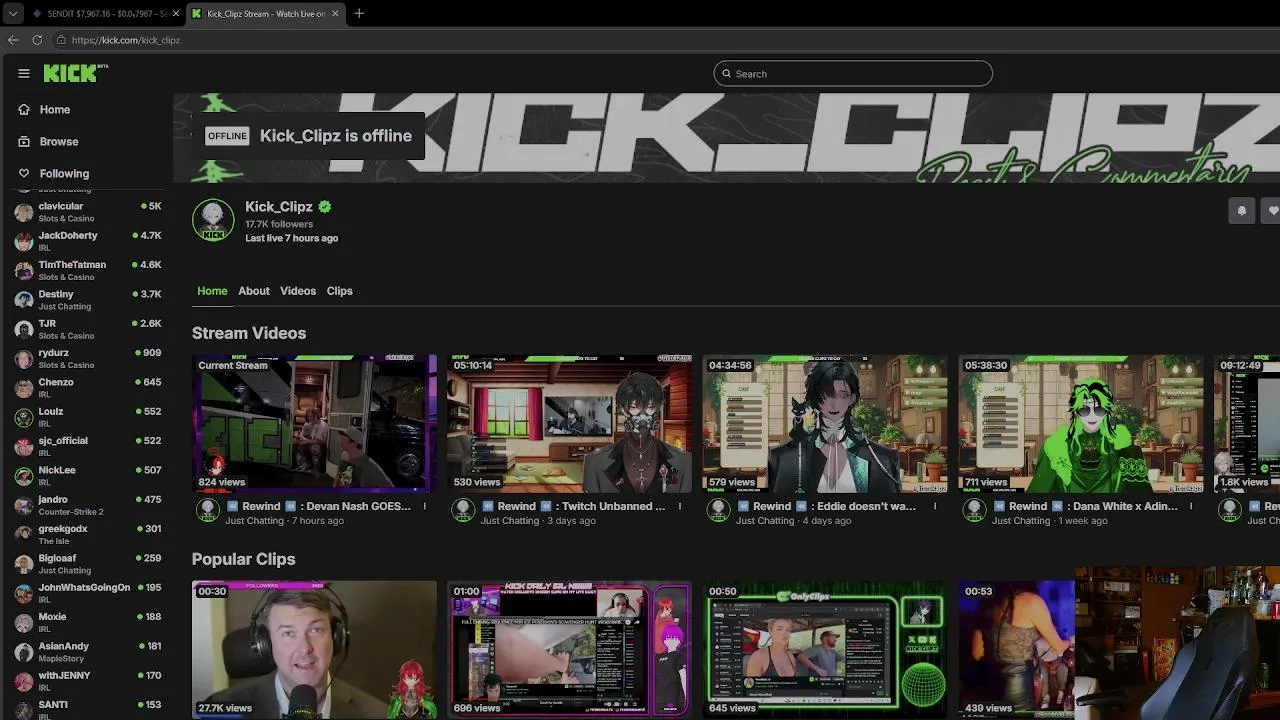
Task: Open options menu for Eddie doesn't video
Action: click(935, 506)
